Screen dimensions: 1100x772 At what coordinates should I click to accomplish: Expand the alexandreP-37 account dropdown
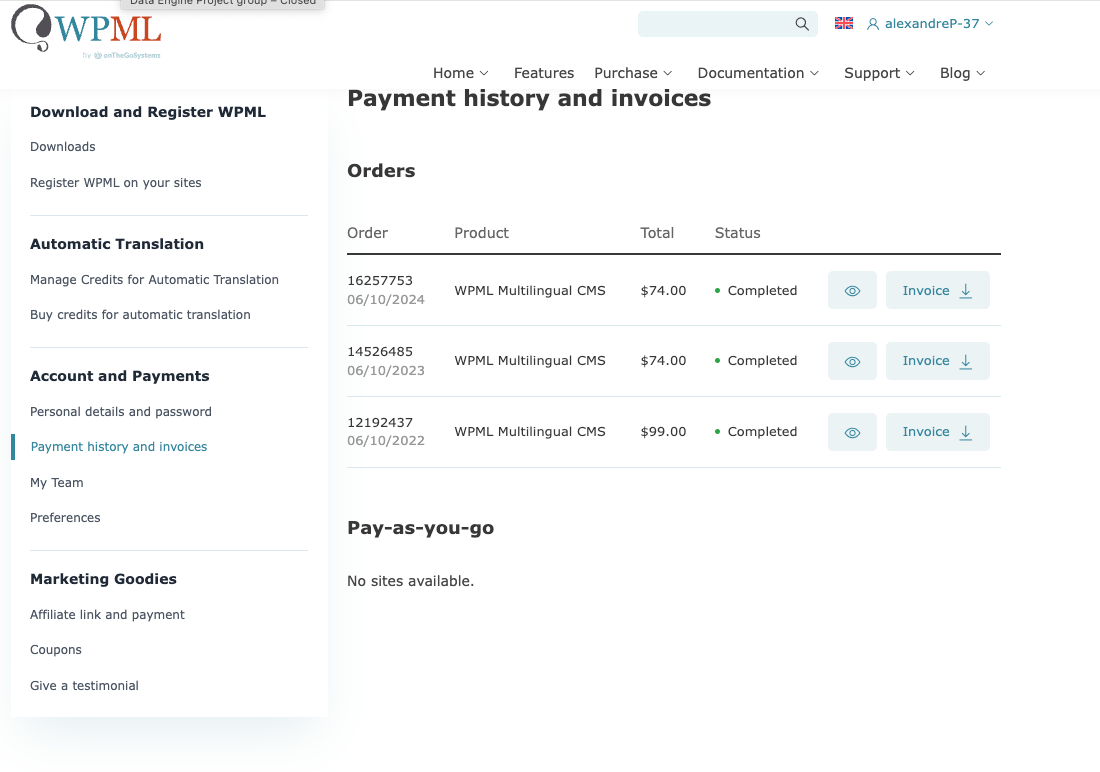[989, 24]
